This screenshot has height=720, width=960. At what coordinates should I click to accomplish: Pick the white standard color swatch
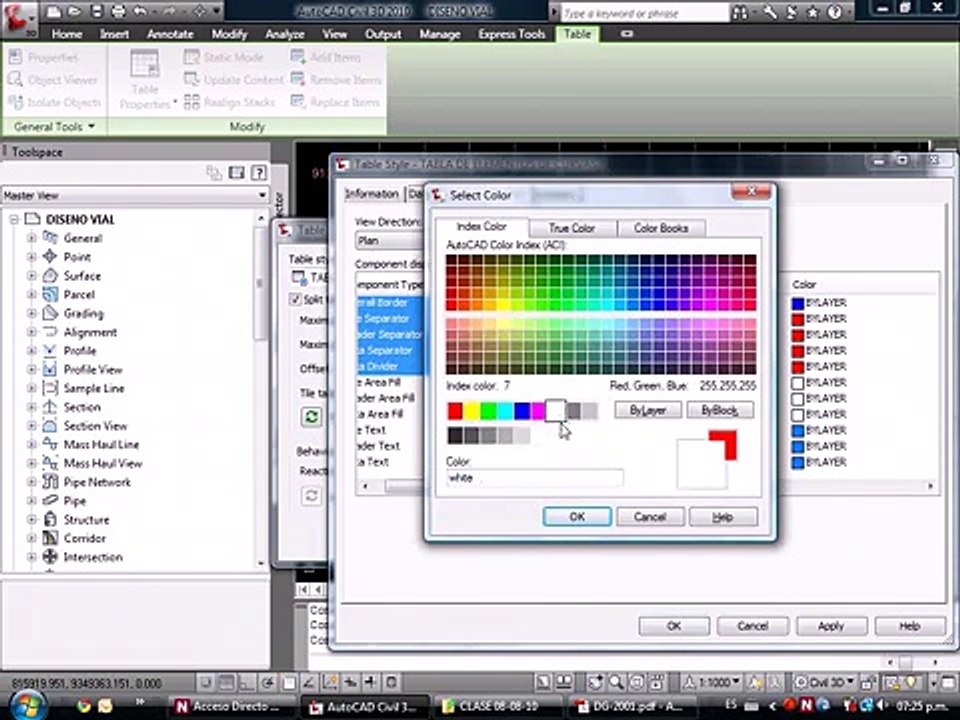pos(555,411)
